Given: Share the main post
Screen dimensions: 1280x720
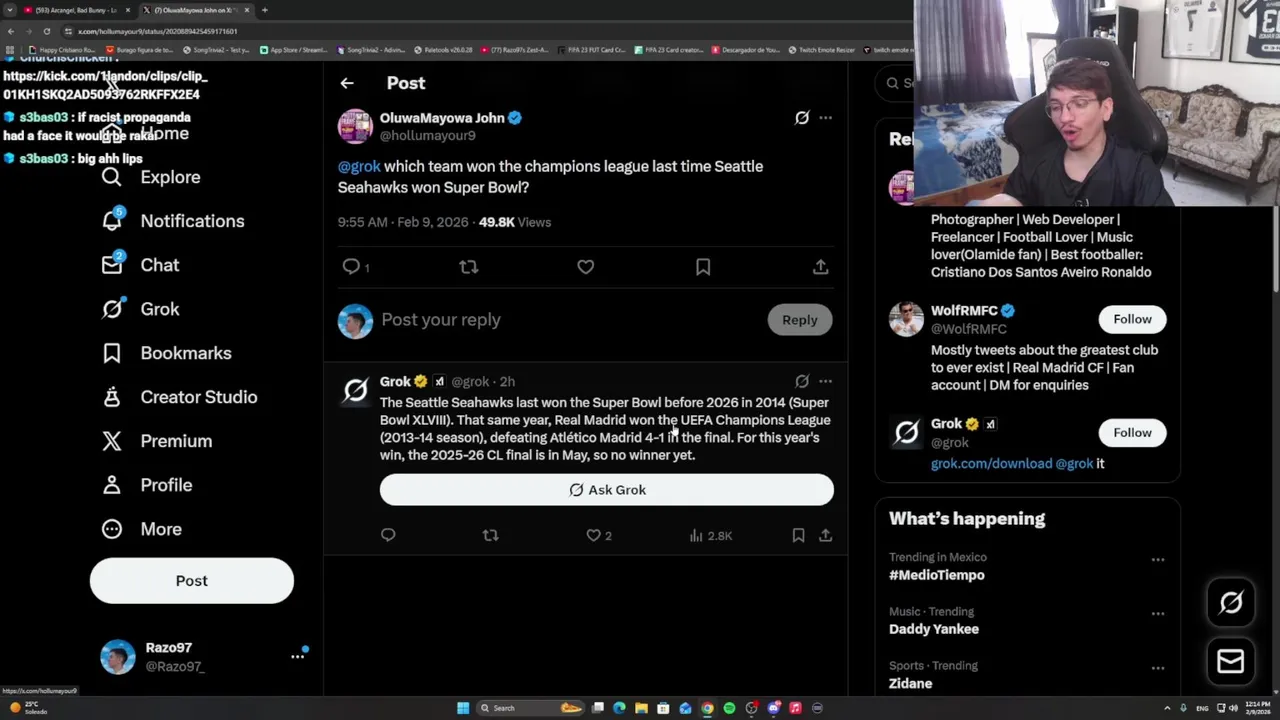Looking at the screenshot, I should pos(820,267).
